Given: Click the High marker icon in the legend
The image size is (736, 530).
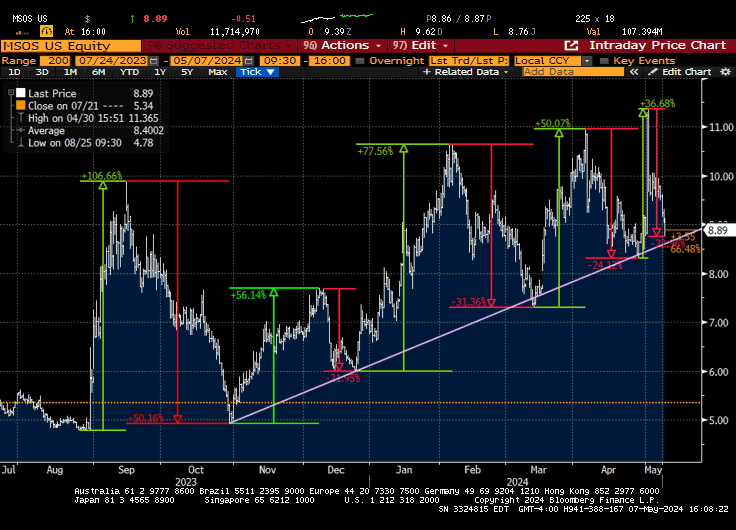Looking at the screenshot, I should click(20, 118).
